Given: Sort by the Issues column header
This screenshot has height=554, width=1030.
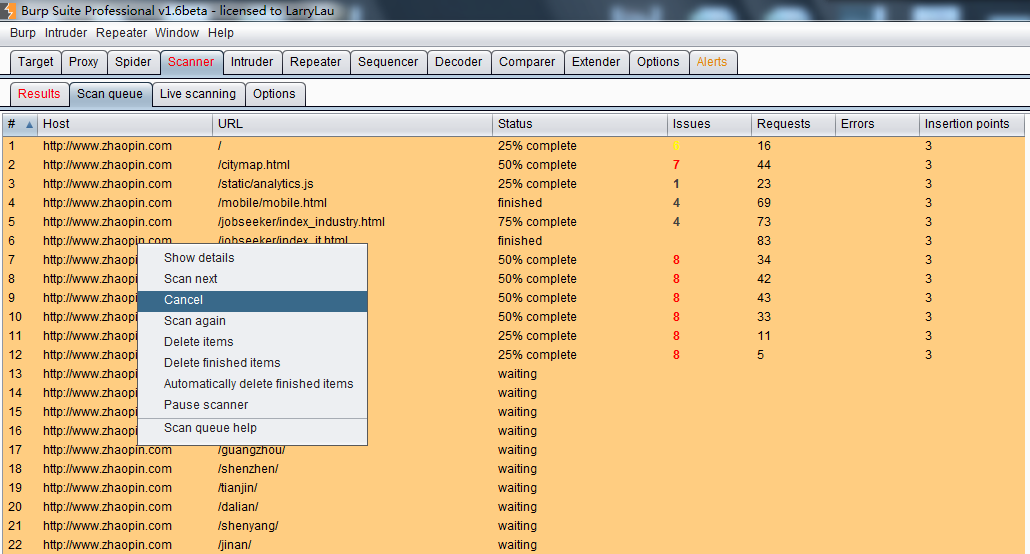Looking at the screenshot, I should tap(709, 124).
